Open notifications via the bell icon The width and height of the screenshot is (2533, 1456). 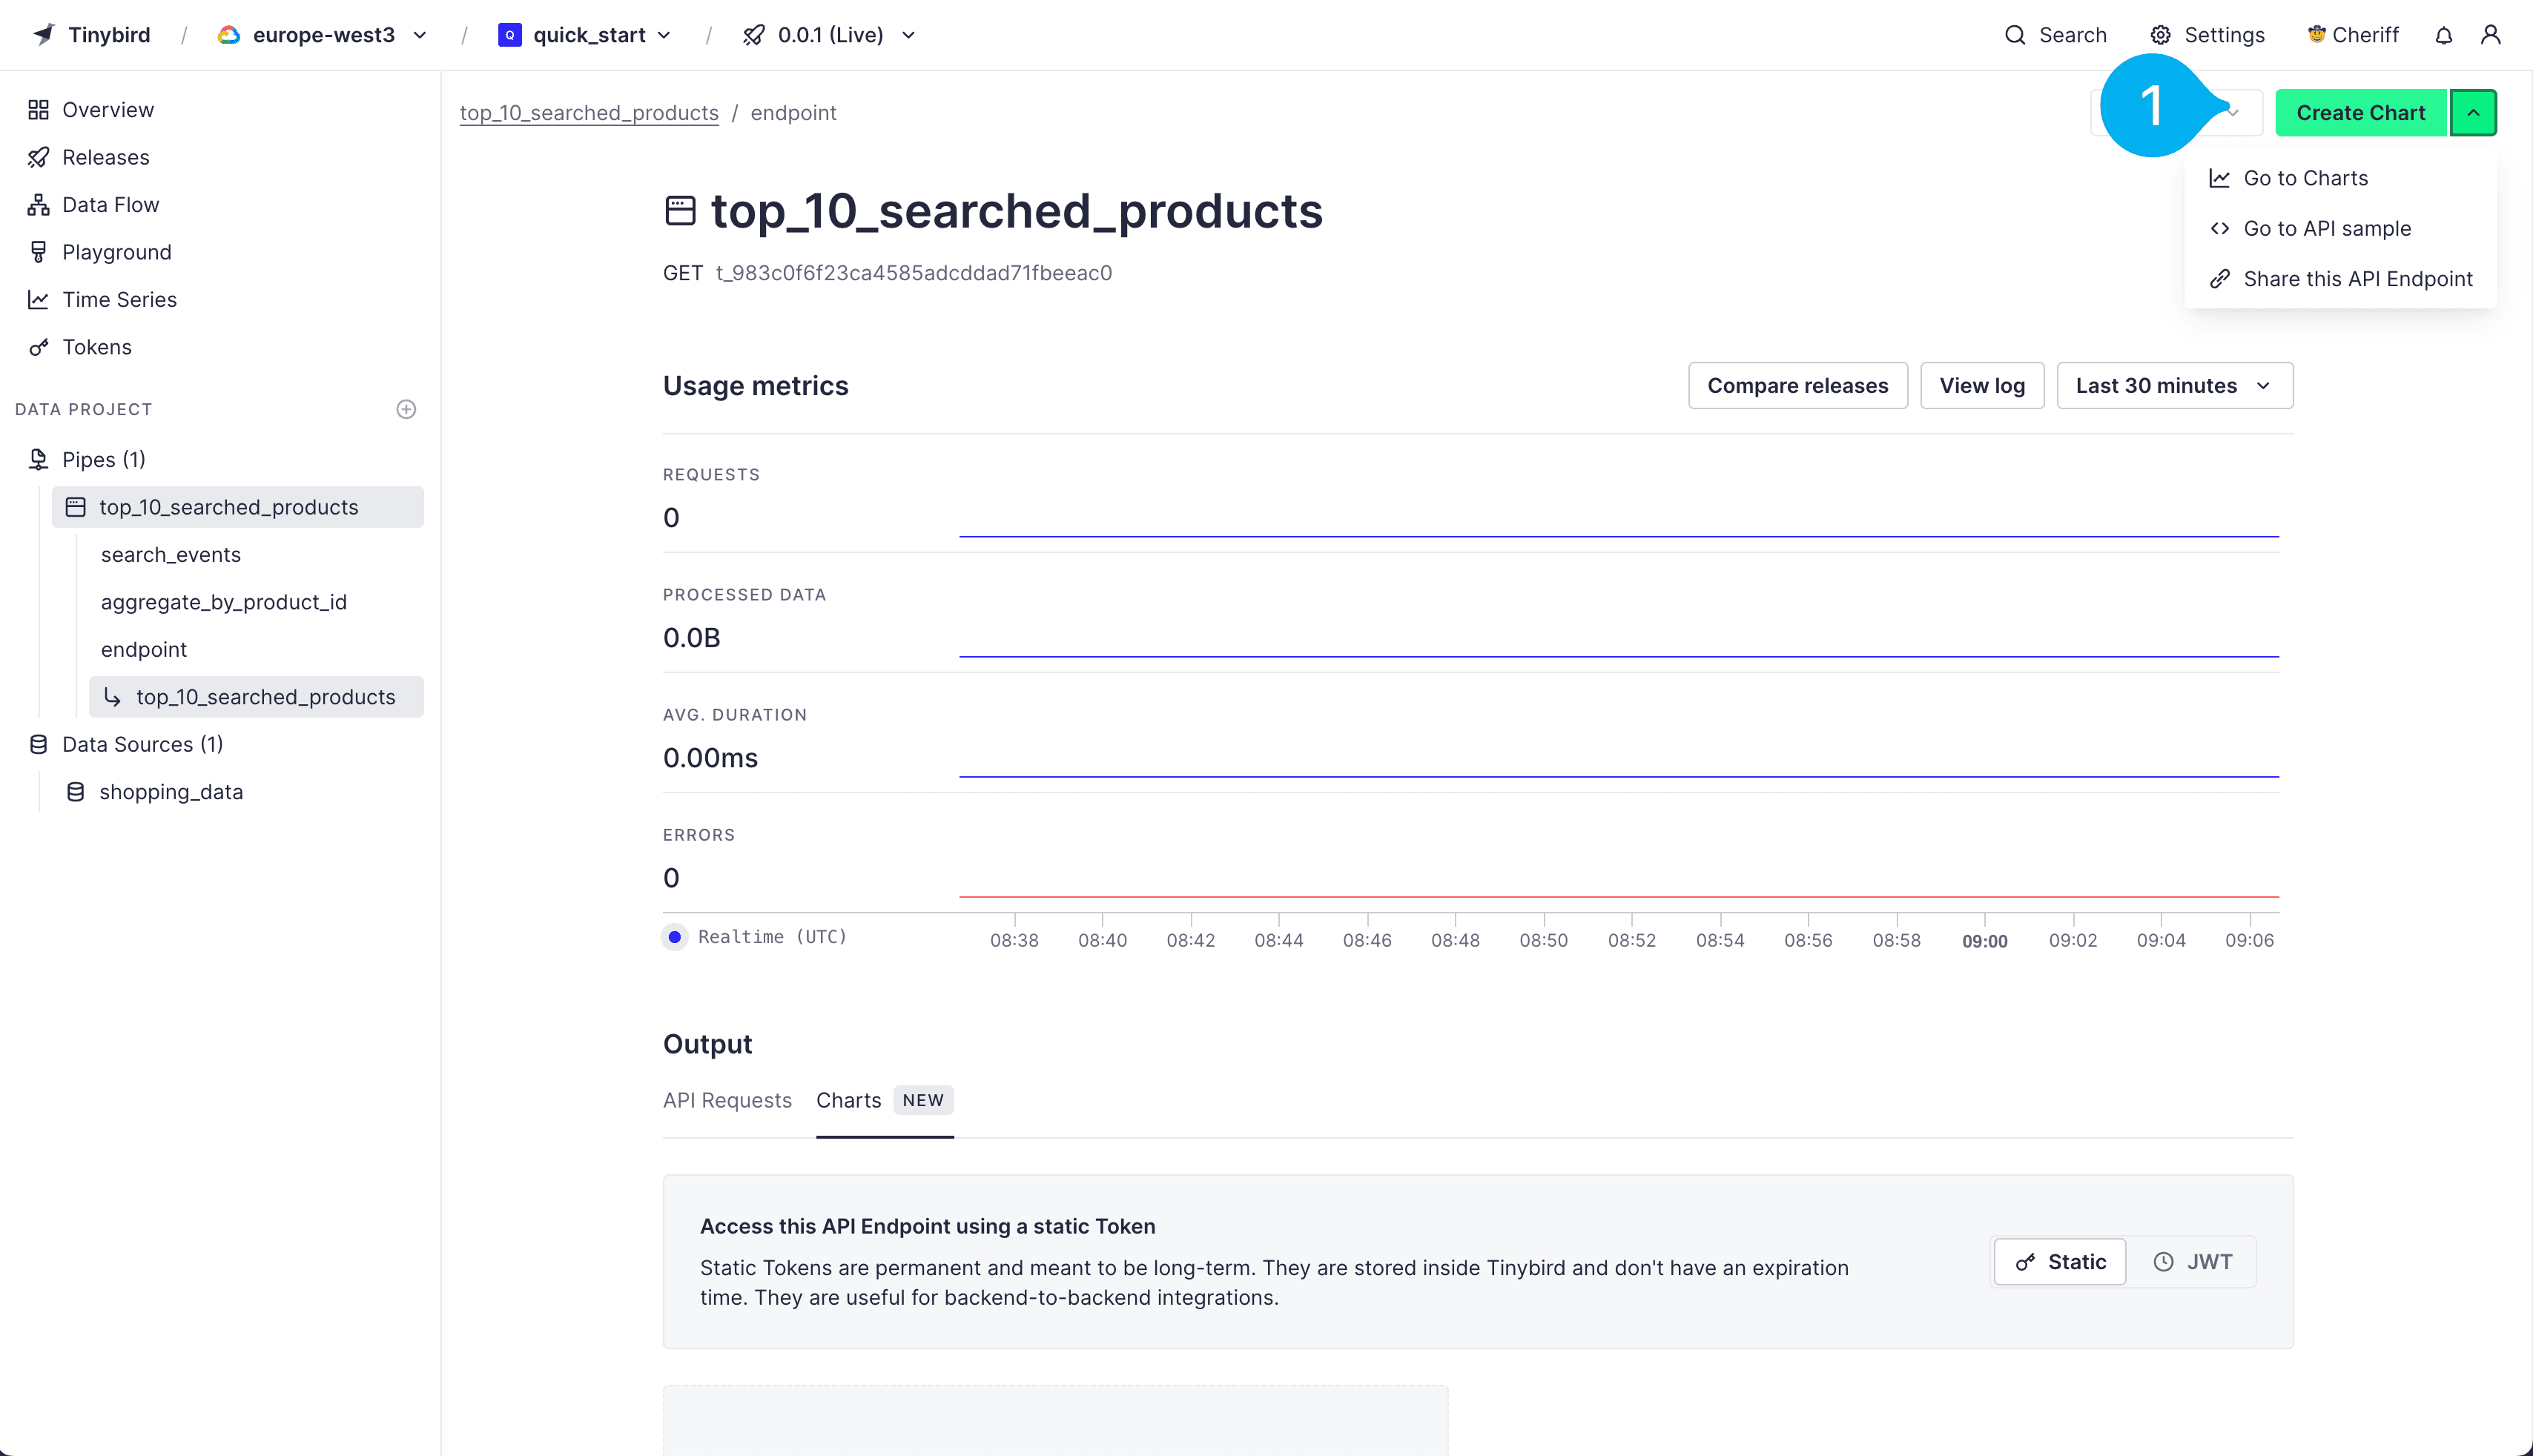point(2443,35)
